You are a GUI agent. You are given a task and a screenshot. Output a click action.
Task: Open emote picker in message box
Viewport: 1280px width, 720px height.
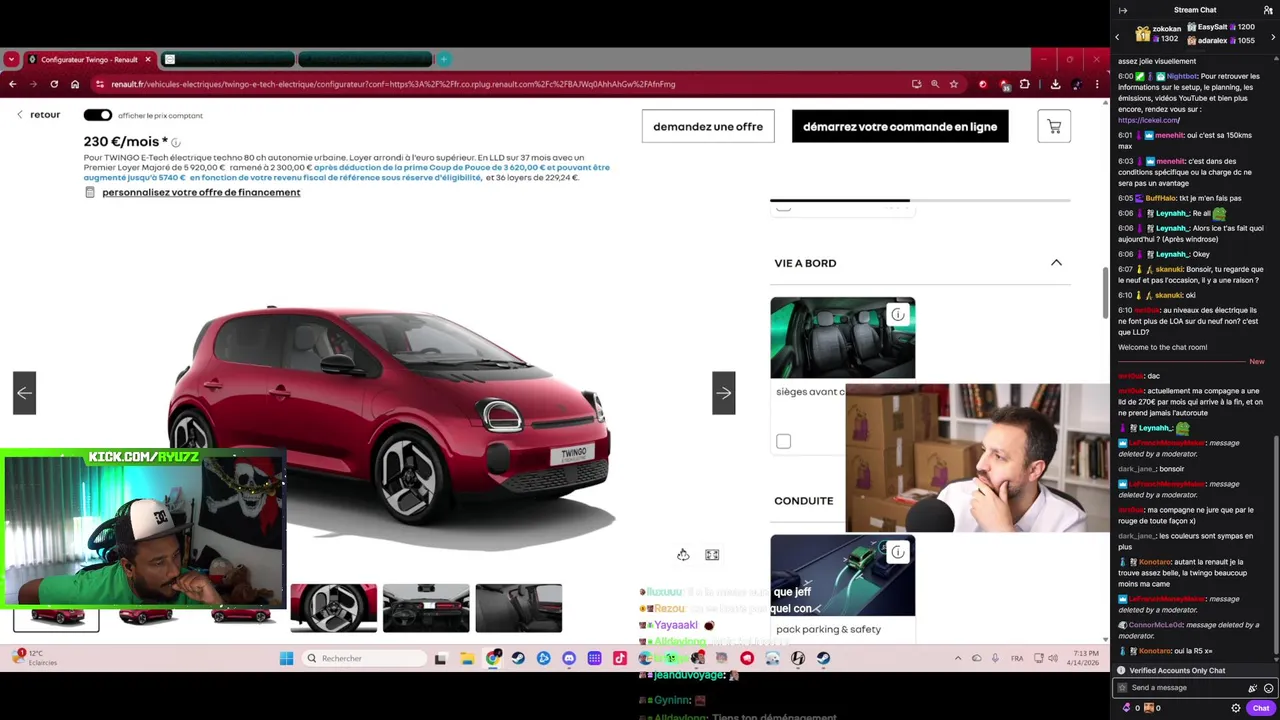pos(1268,688)
